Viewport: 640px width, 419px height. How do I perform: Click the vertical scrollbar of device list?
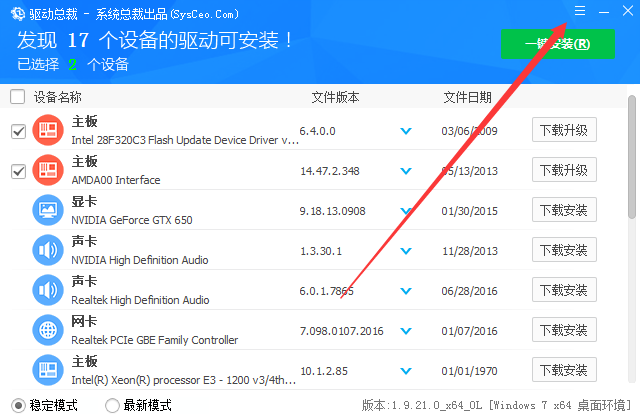(632, 155)
